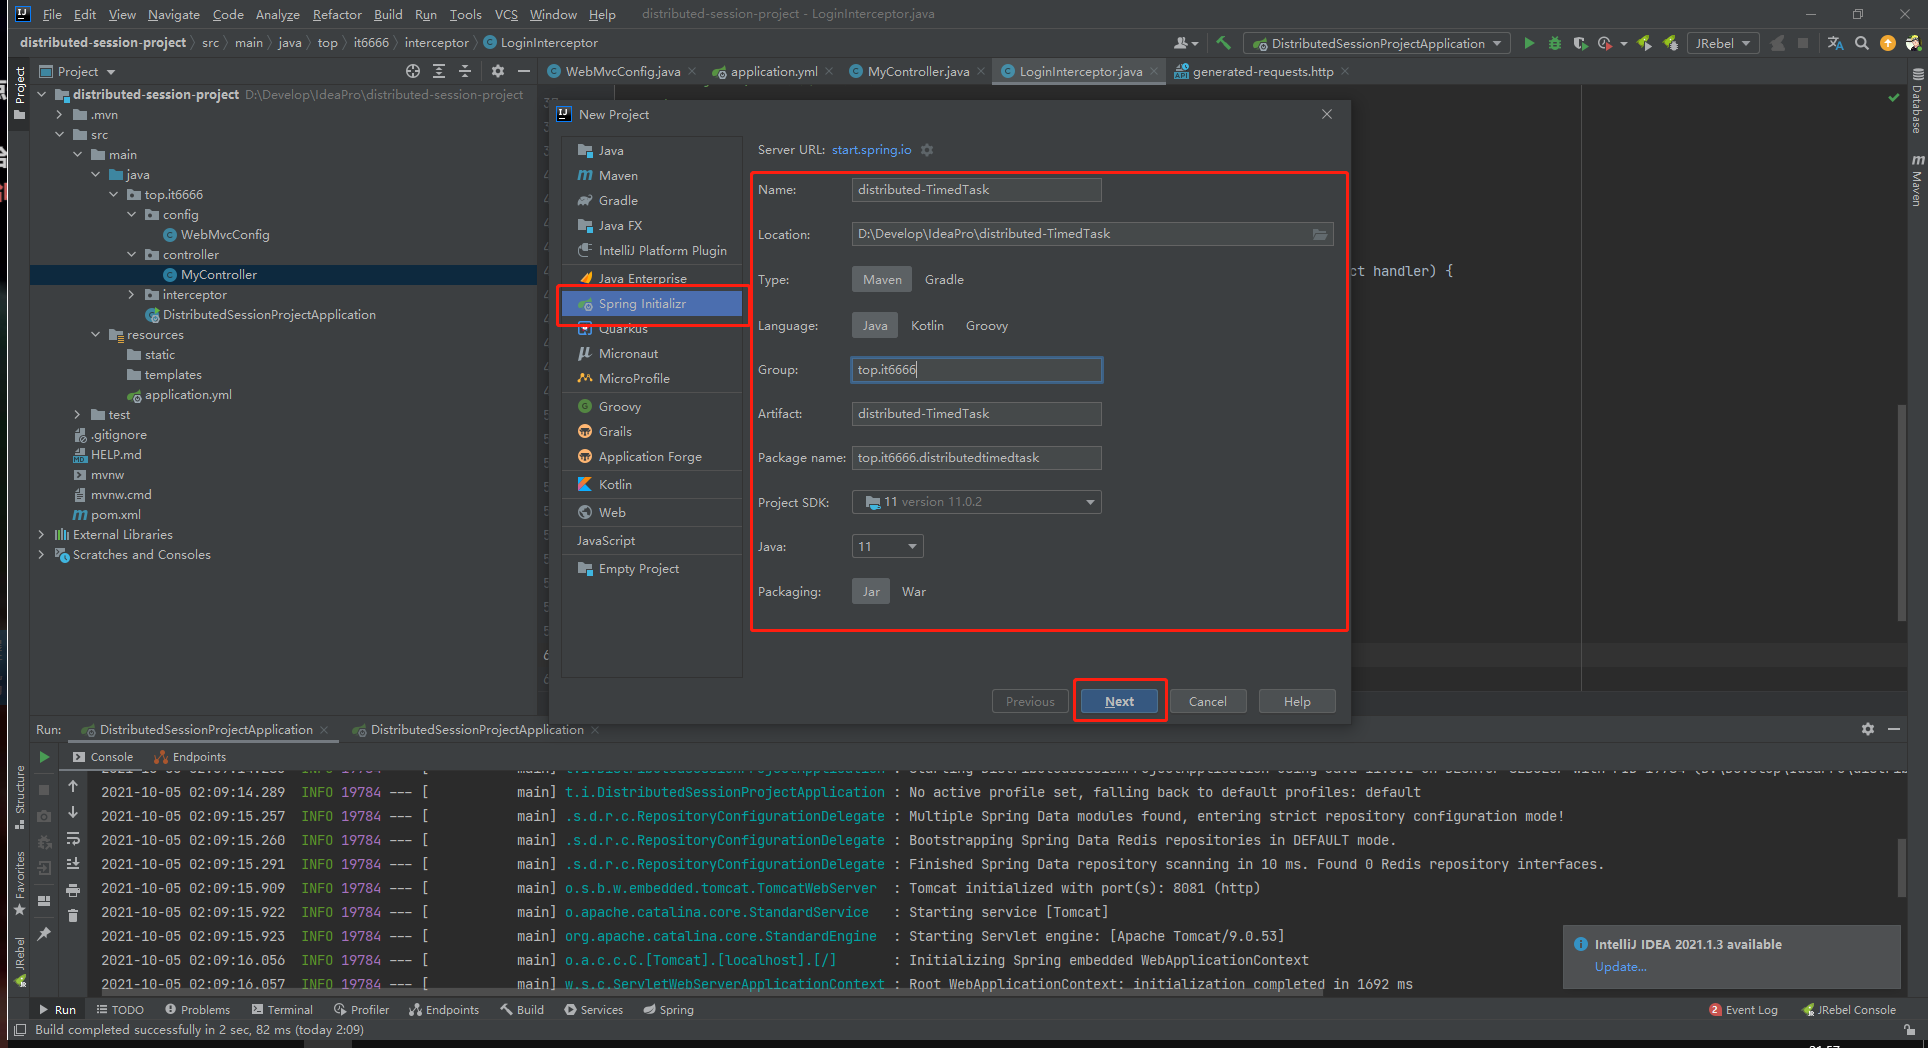Click Print icon in Run console
The height and width of the screenshot is (1048, 1928).
pyautogui.click(x=73, y=889)
